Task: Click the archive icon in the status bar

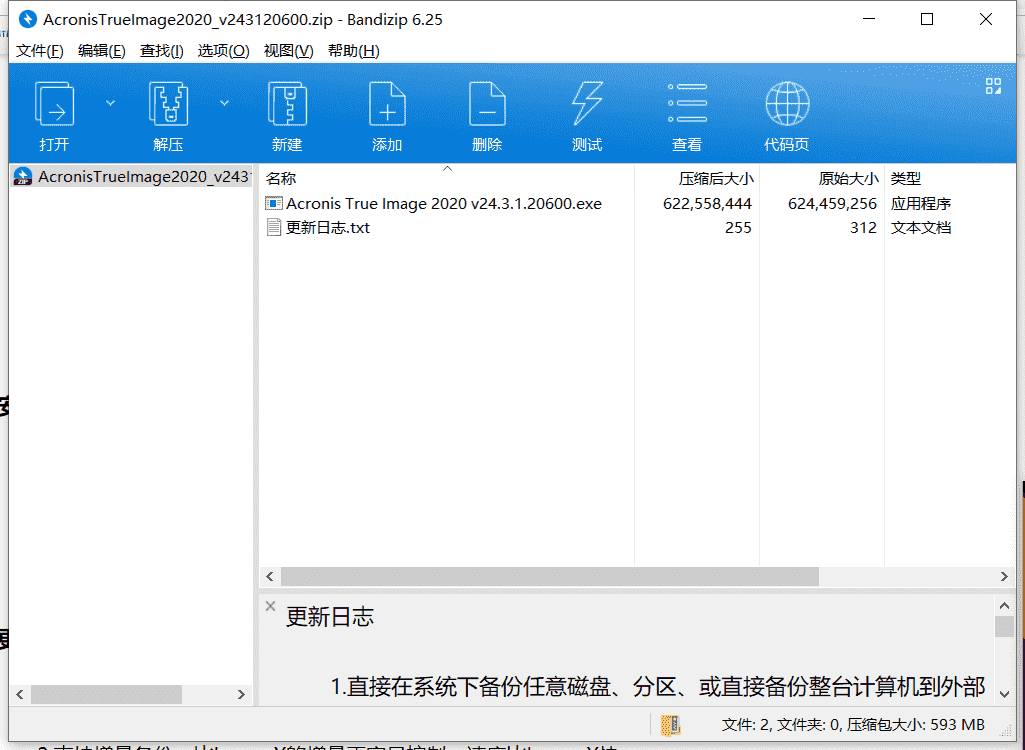Action: 671,724
